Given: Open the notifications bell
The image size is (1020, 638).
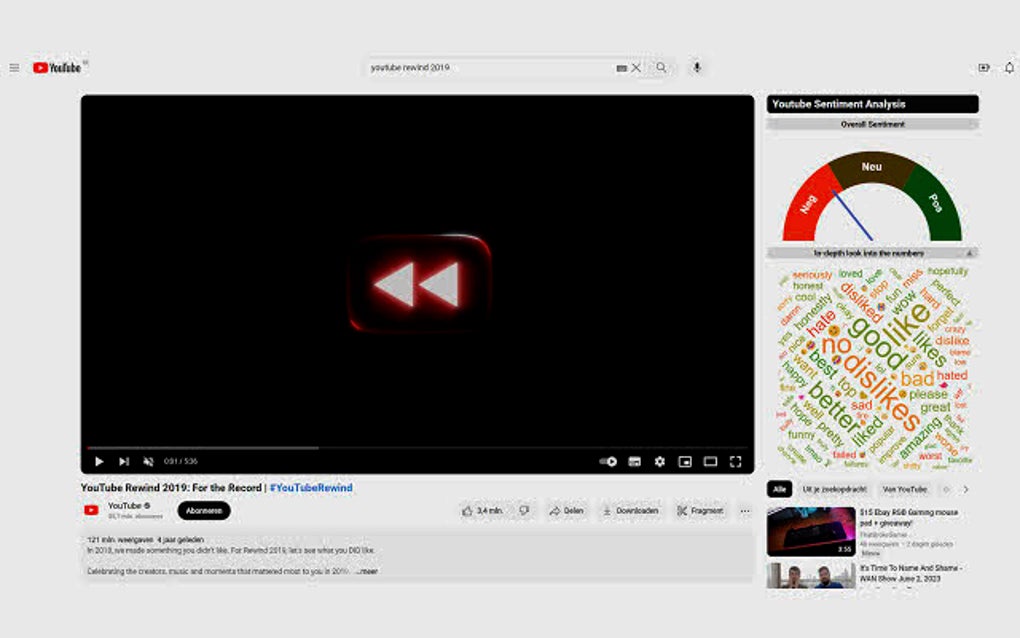Looking at the screenshot, I should click(x=1010, y=67).
